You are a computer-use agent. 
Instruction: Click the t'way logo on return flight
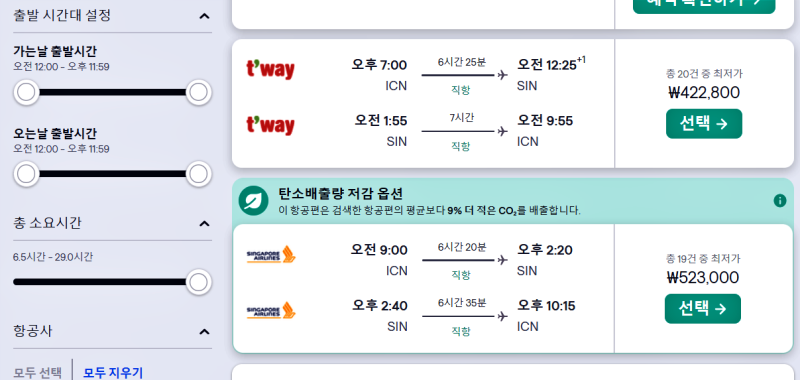click(x=270, y=125)
